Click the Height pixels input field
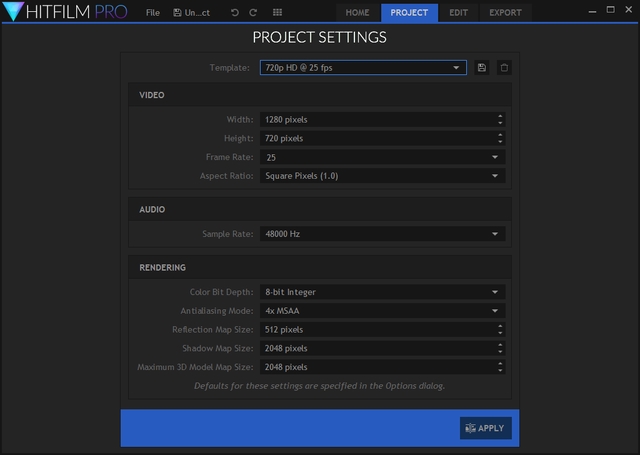 click(x=375, y=138)
